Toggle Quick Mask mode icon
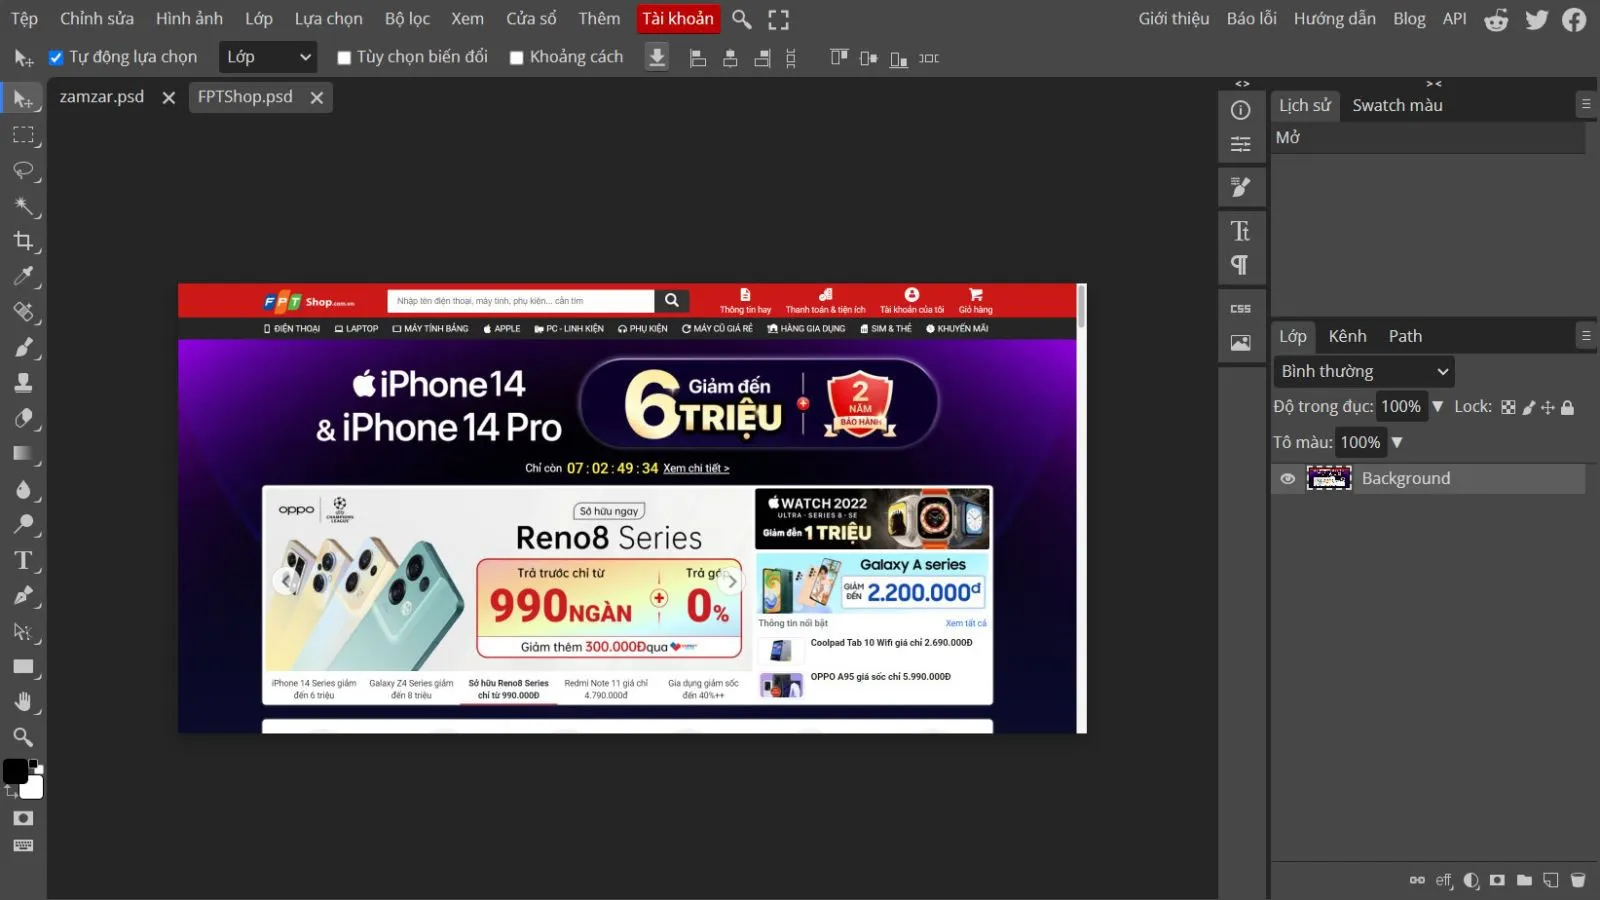 [23, 818]
